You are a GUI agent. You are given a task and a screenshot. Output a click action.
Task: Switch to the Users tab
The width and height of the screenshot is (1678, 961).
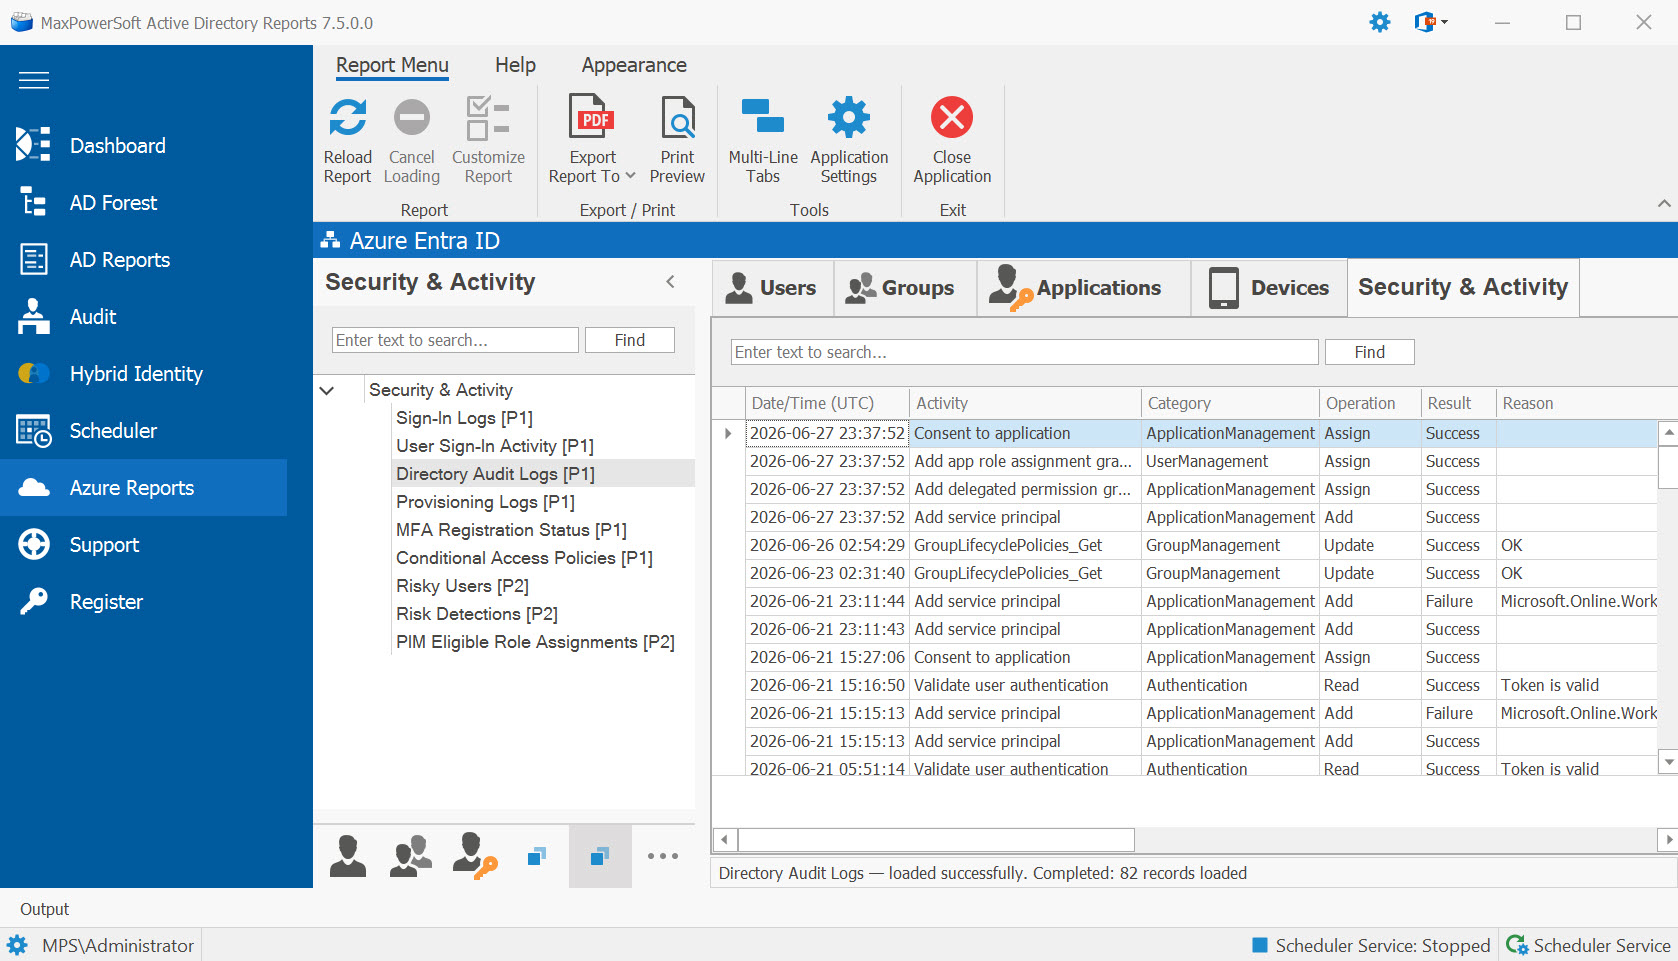772,288
